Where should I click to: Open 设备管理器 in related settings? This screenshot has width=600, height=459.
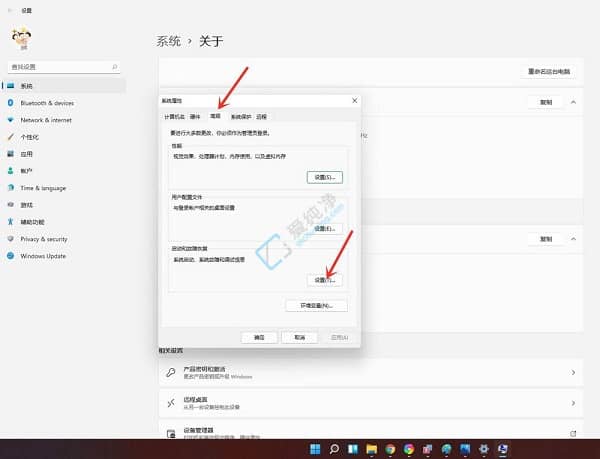click(371, 431)
